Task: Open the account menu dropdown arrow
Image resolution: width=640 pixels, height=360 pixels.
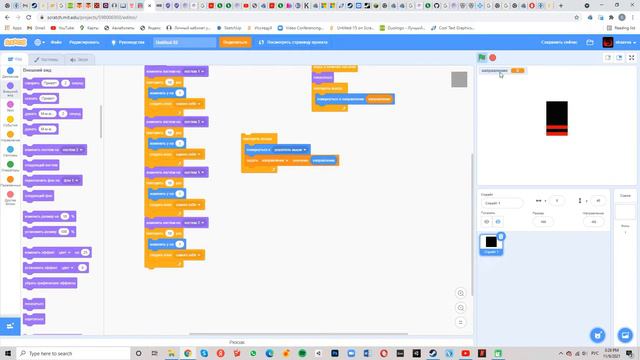Action: point(635,42)
